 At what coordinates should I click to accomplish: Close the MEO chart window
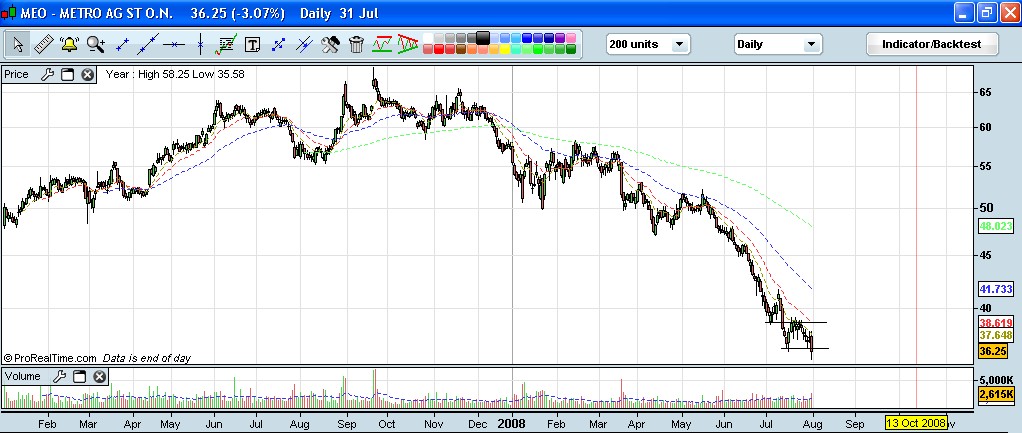pyautogui.click(x=1008, y=13)
